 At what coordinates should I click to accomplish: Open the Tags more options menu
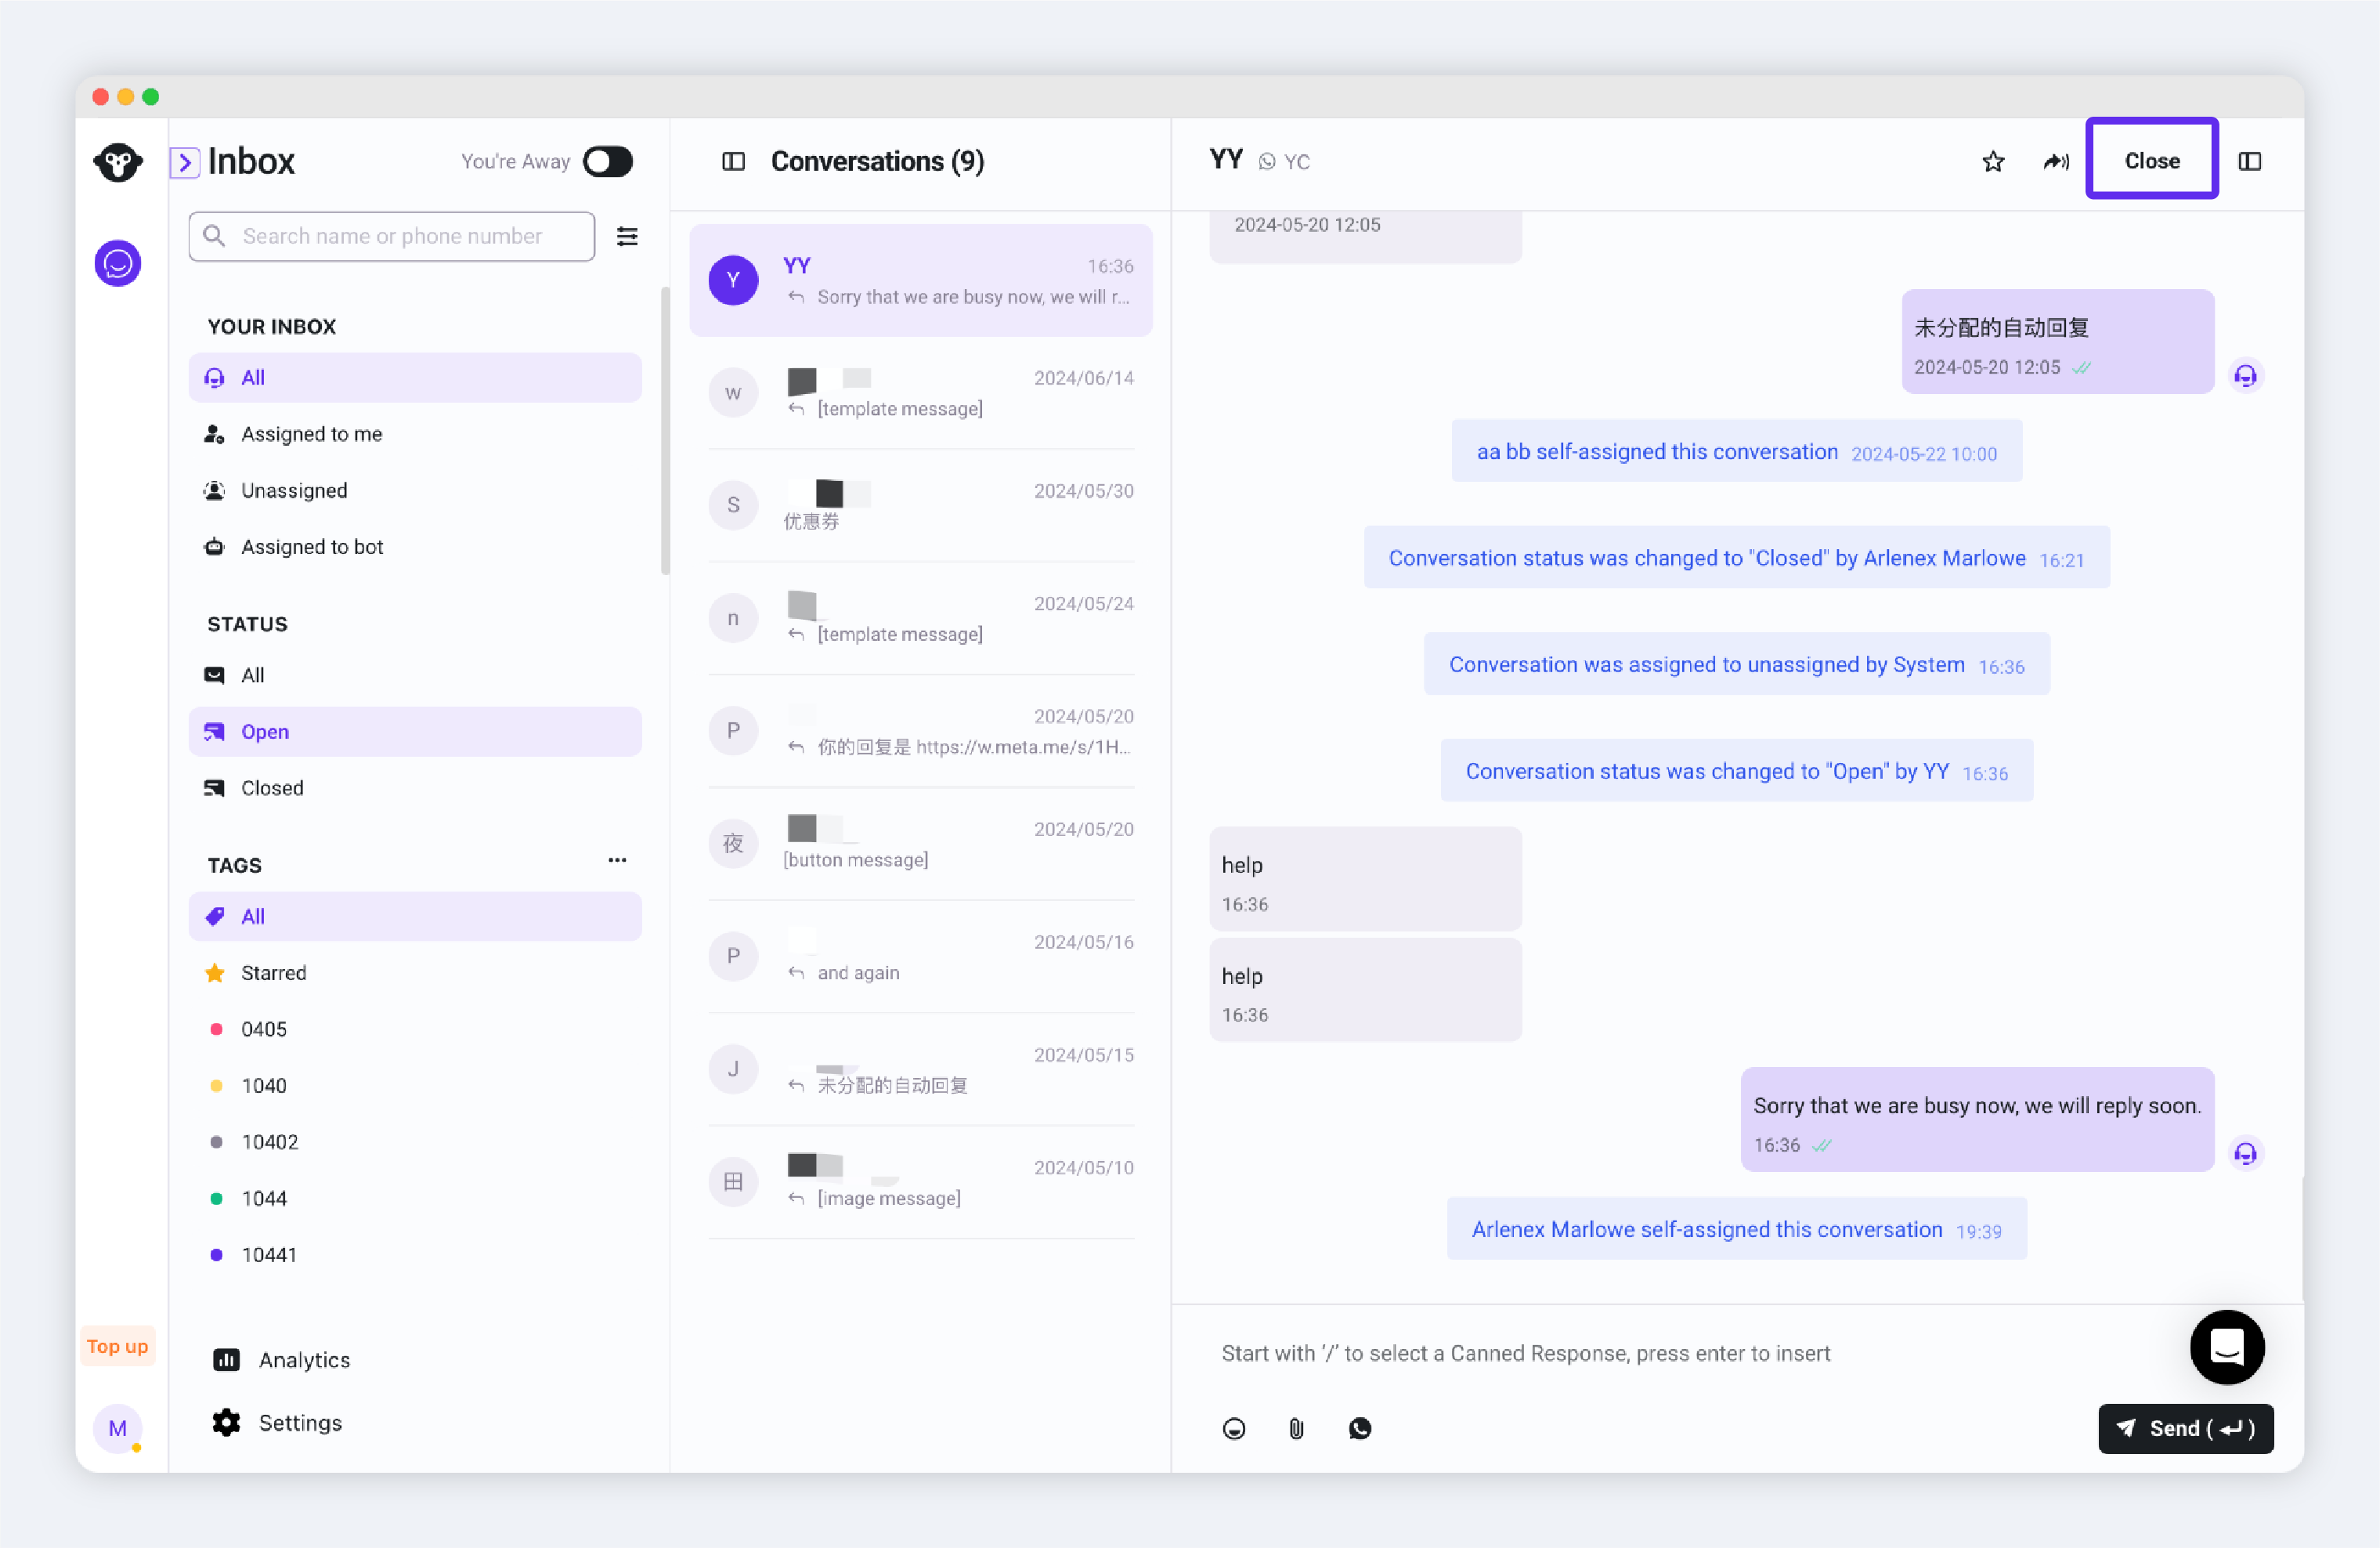coord(617,860)
